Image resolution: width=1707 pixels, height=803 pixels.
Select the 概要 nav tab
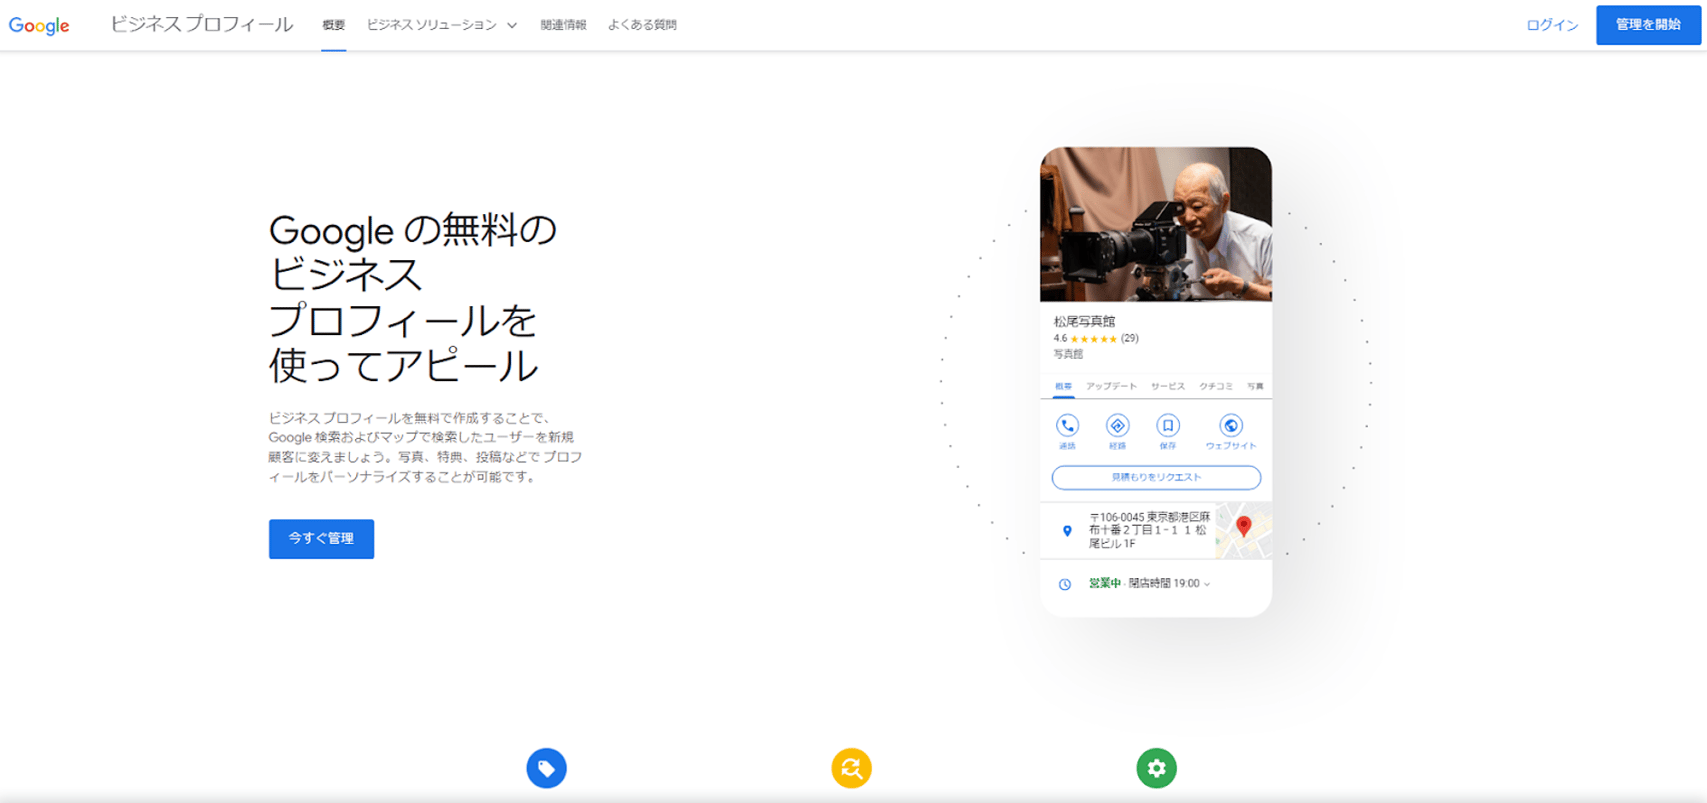point(333,25)
